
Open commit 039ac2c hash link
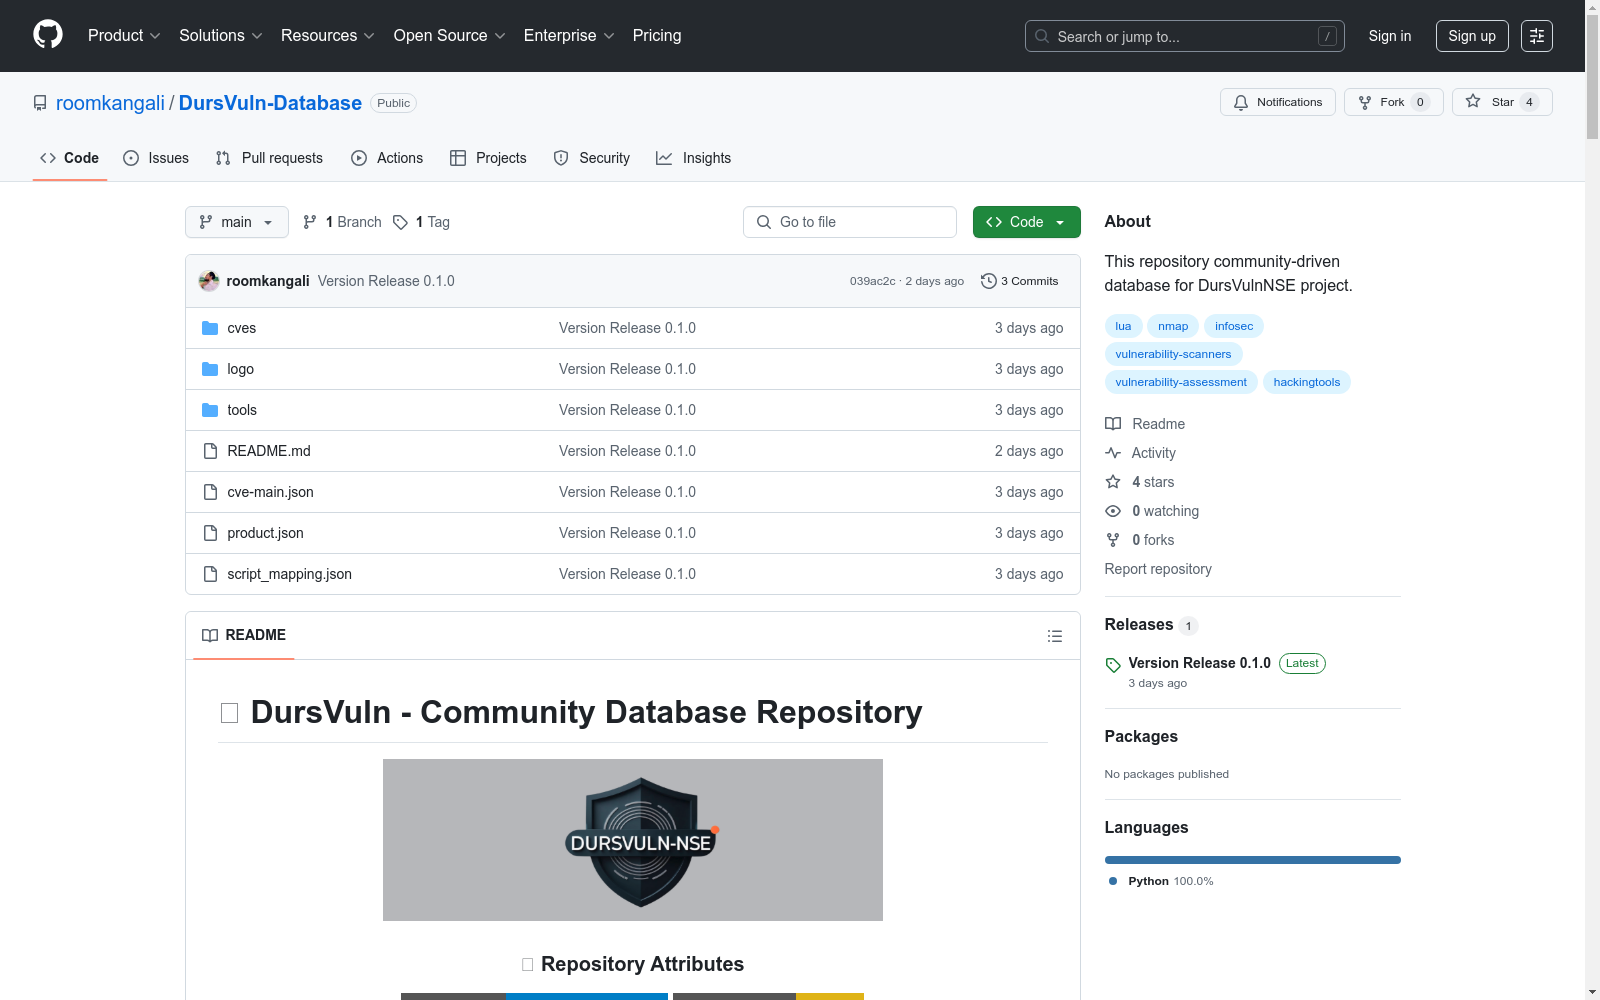point(873,281)
